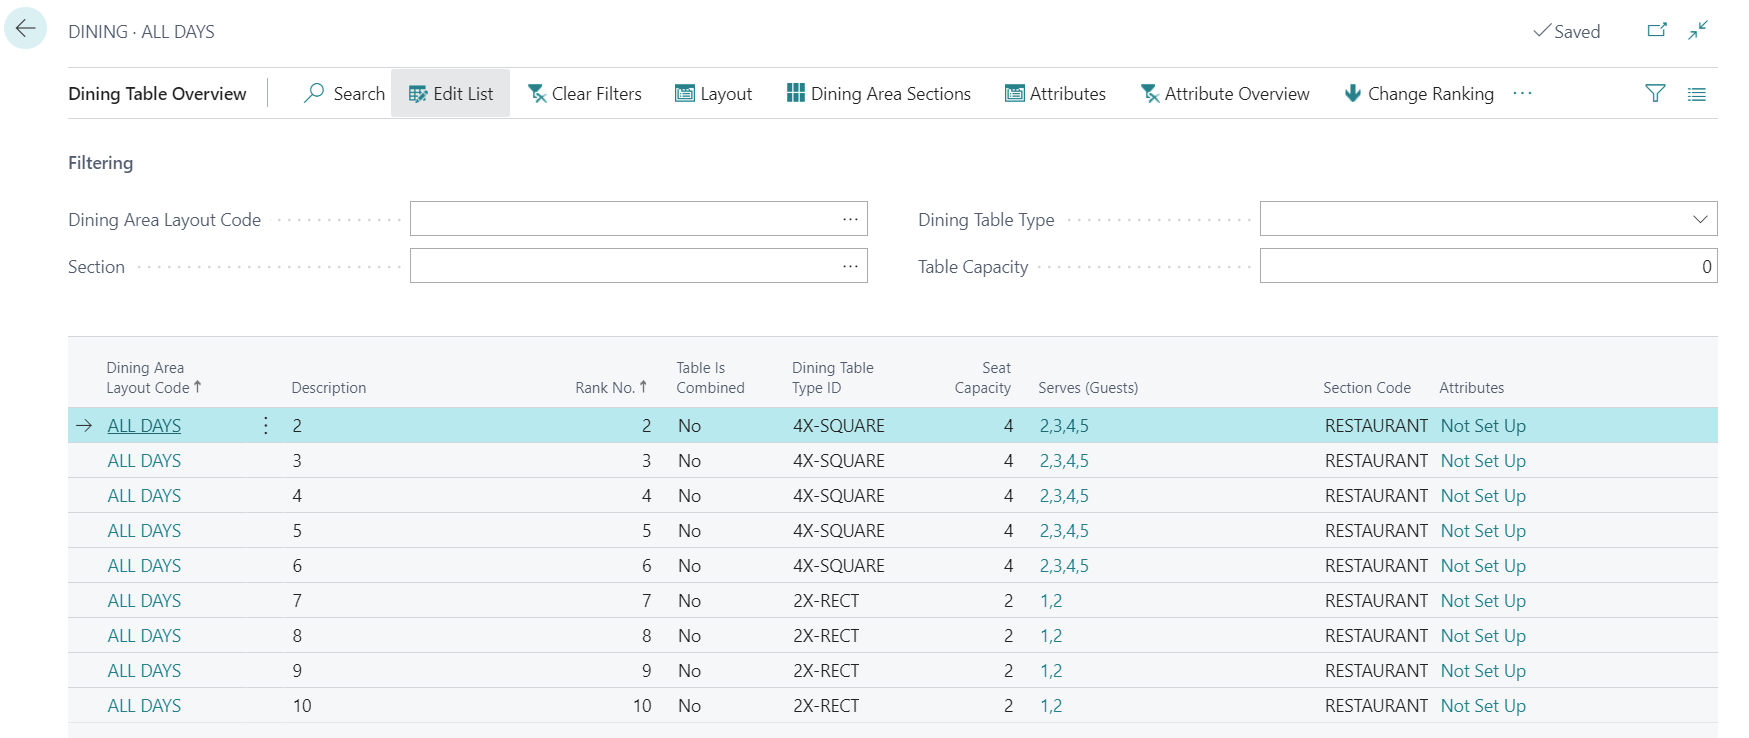The image size is (1749, 738).
Task: Open Attribute Overview
Action: [1225, 94]
